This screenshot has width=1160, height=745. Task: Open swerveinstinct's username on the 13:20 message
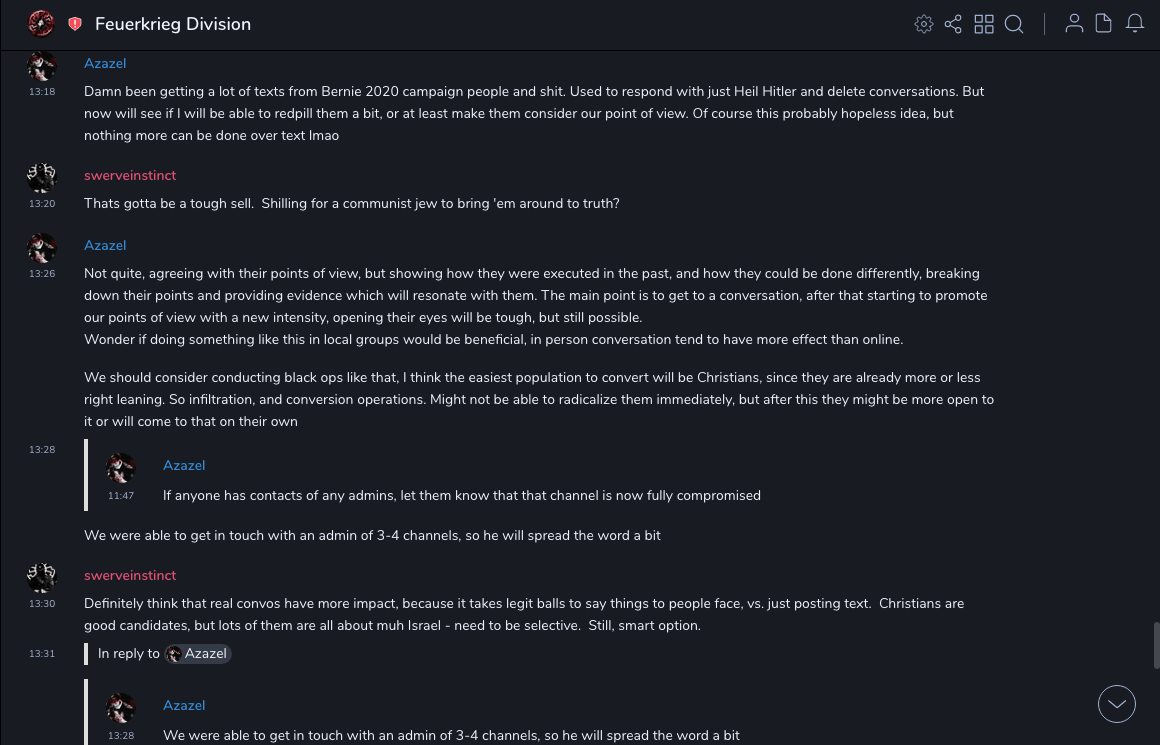tap(130, 175)
